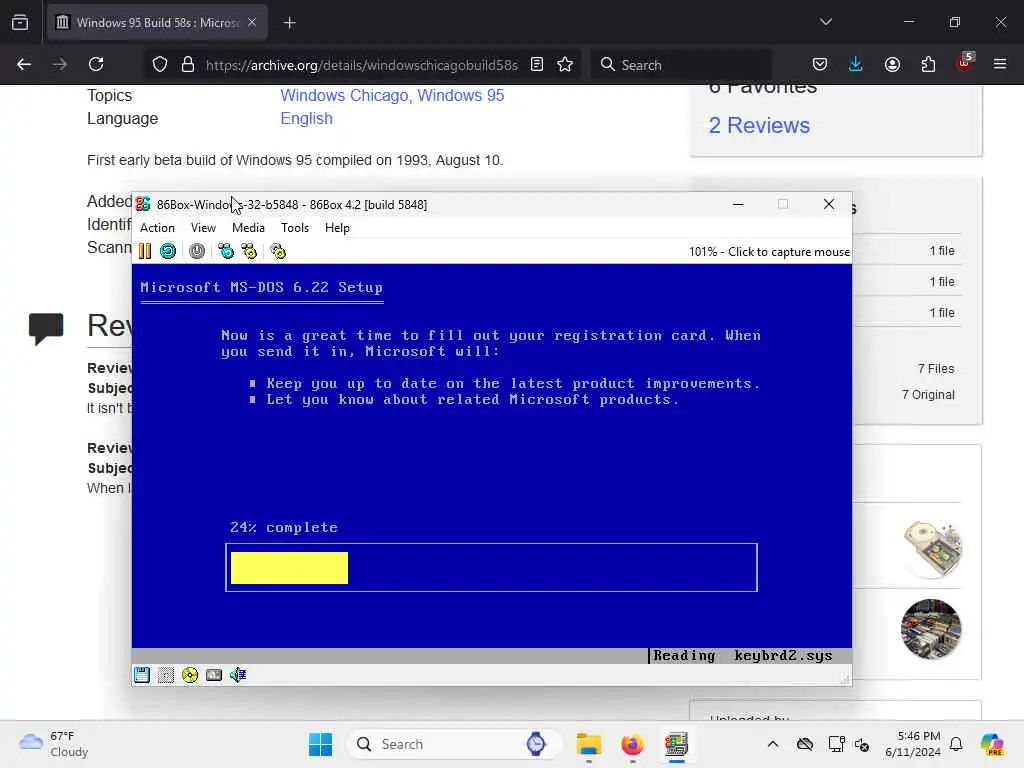This screenshot has height=768, width=1024.
Task: Show tracking protection shield info
Action: [160, 64]
